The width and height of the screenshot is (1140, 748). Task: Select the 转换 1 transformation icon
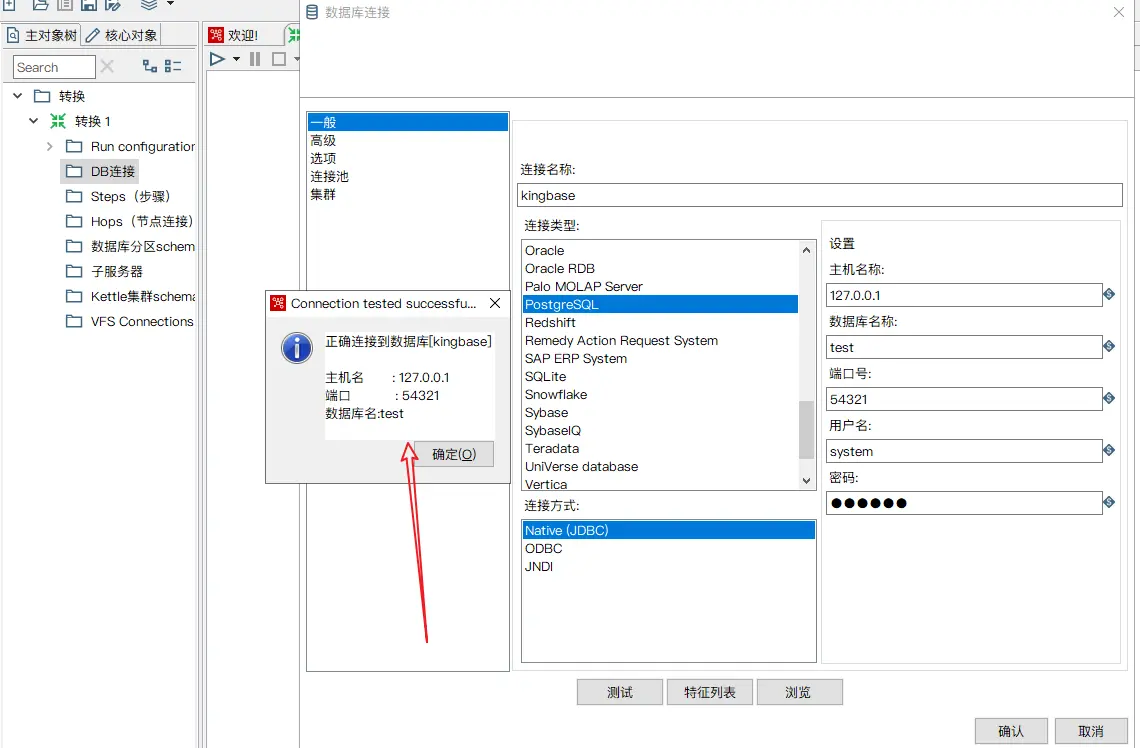coord(58,121)
